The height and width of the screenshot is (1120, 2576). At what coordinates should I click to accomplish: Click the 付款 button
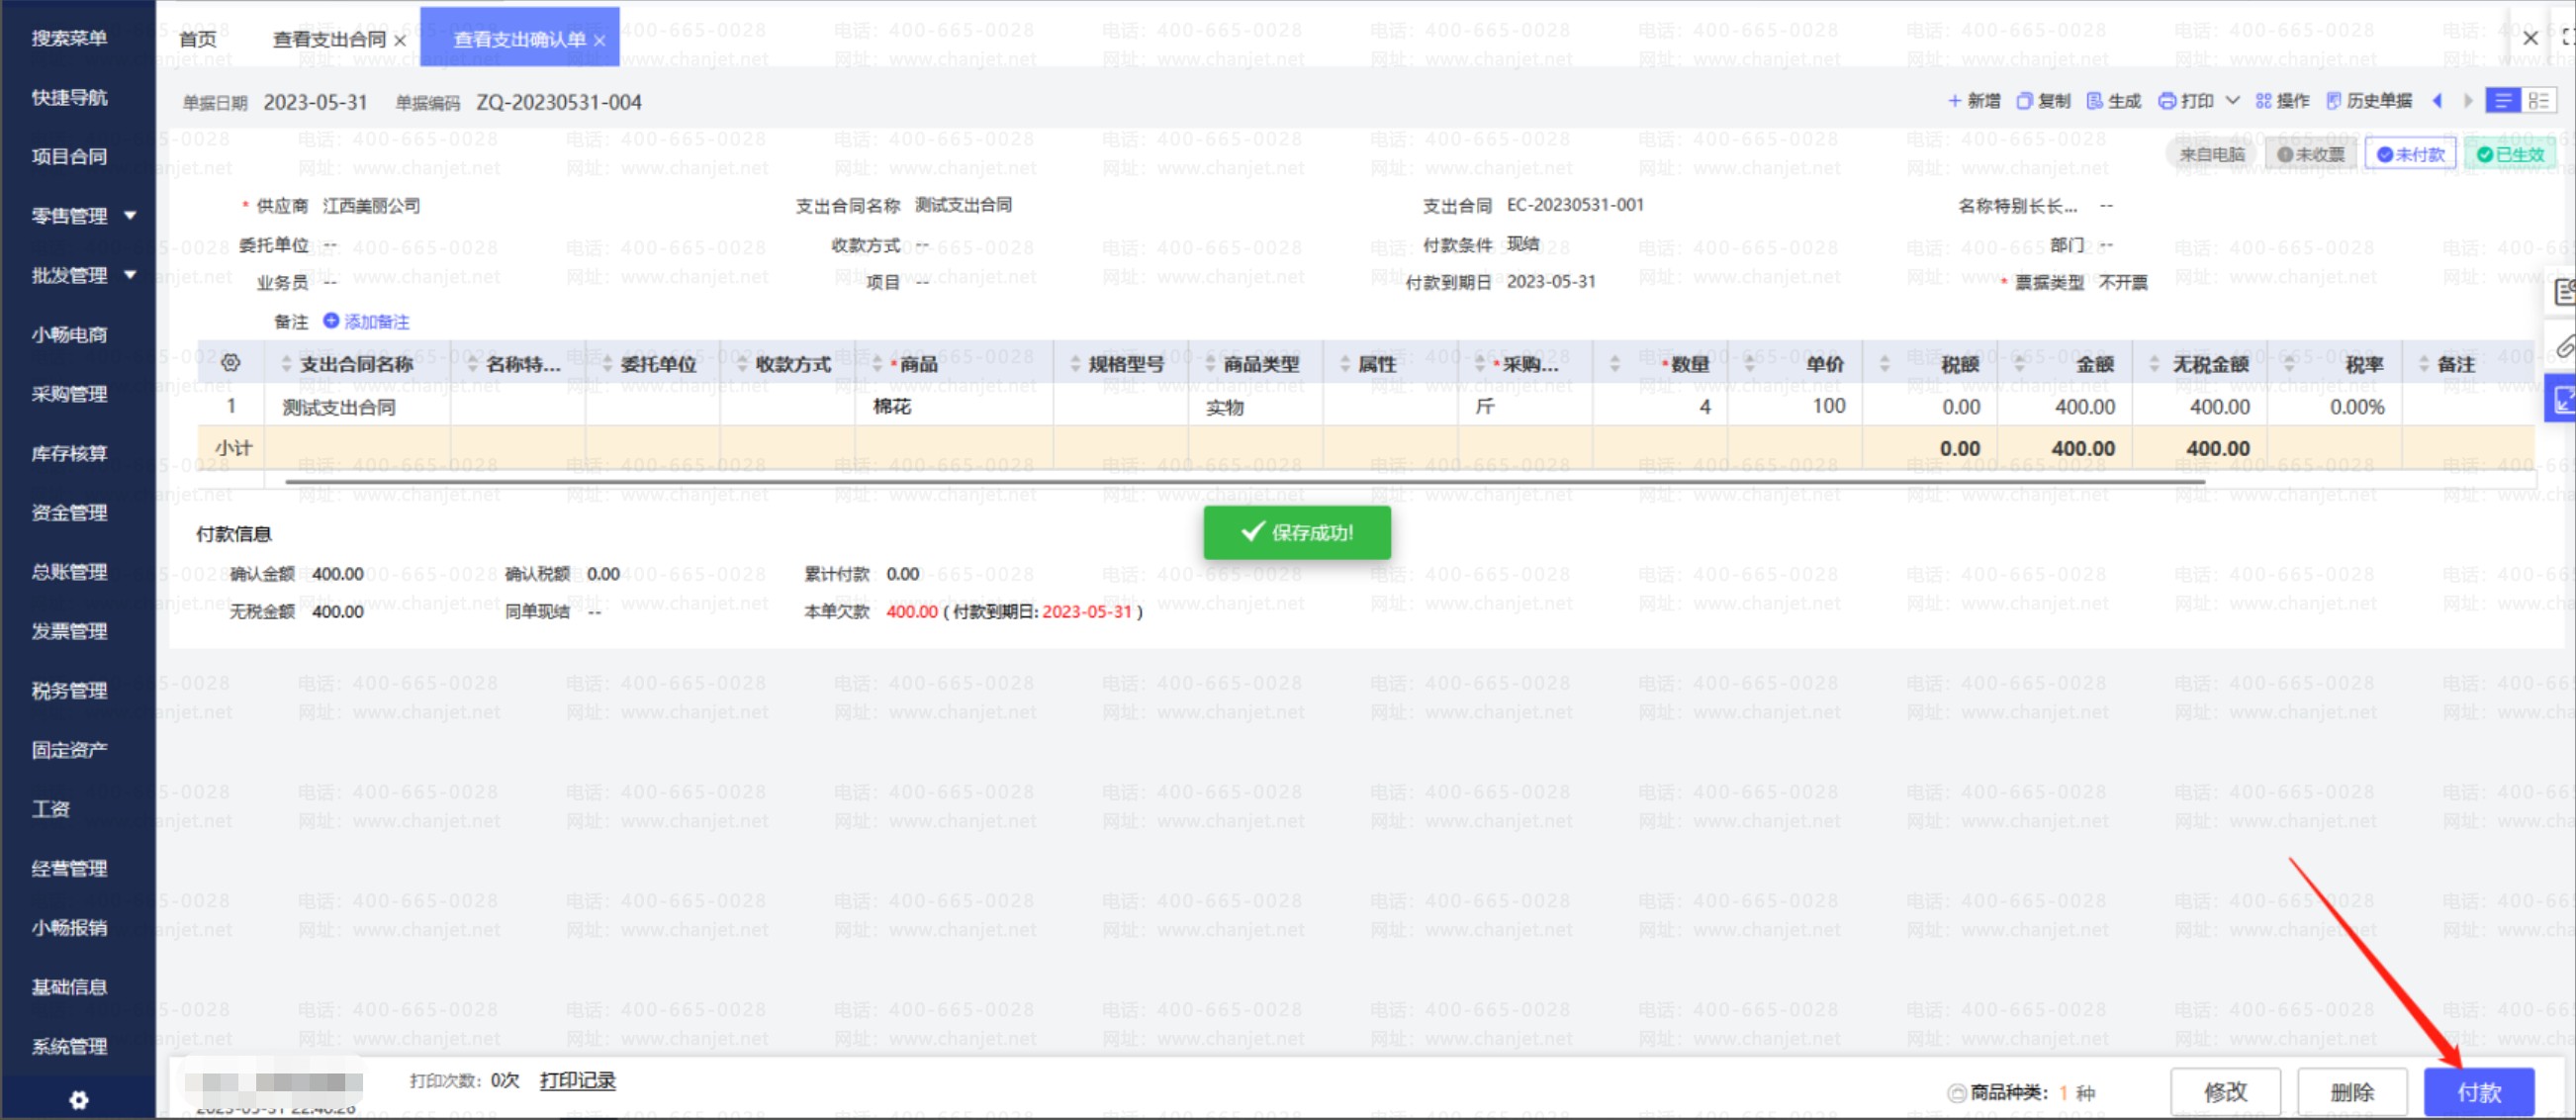pos(2478,1092)
